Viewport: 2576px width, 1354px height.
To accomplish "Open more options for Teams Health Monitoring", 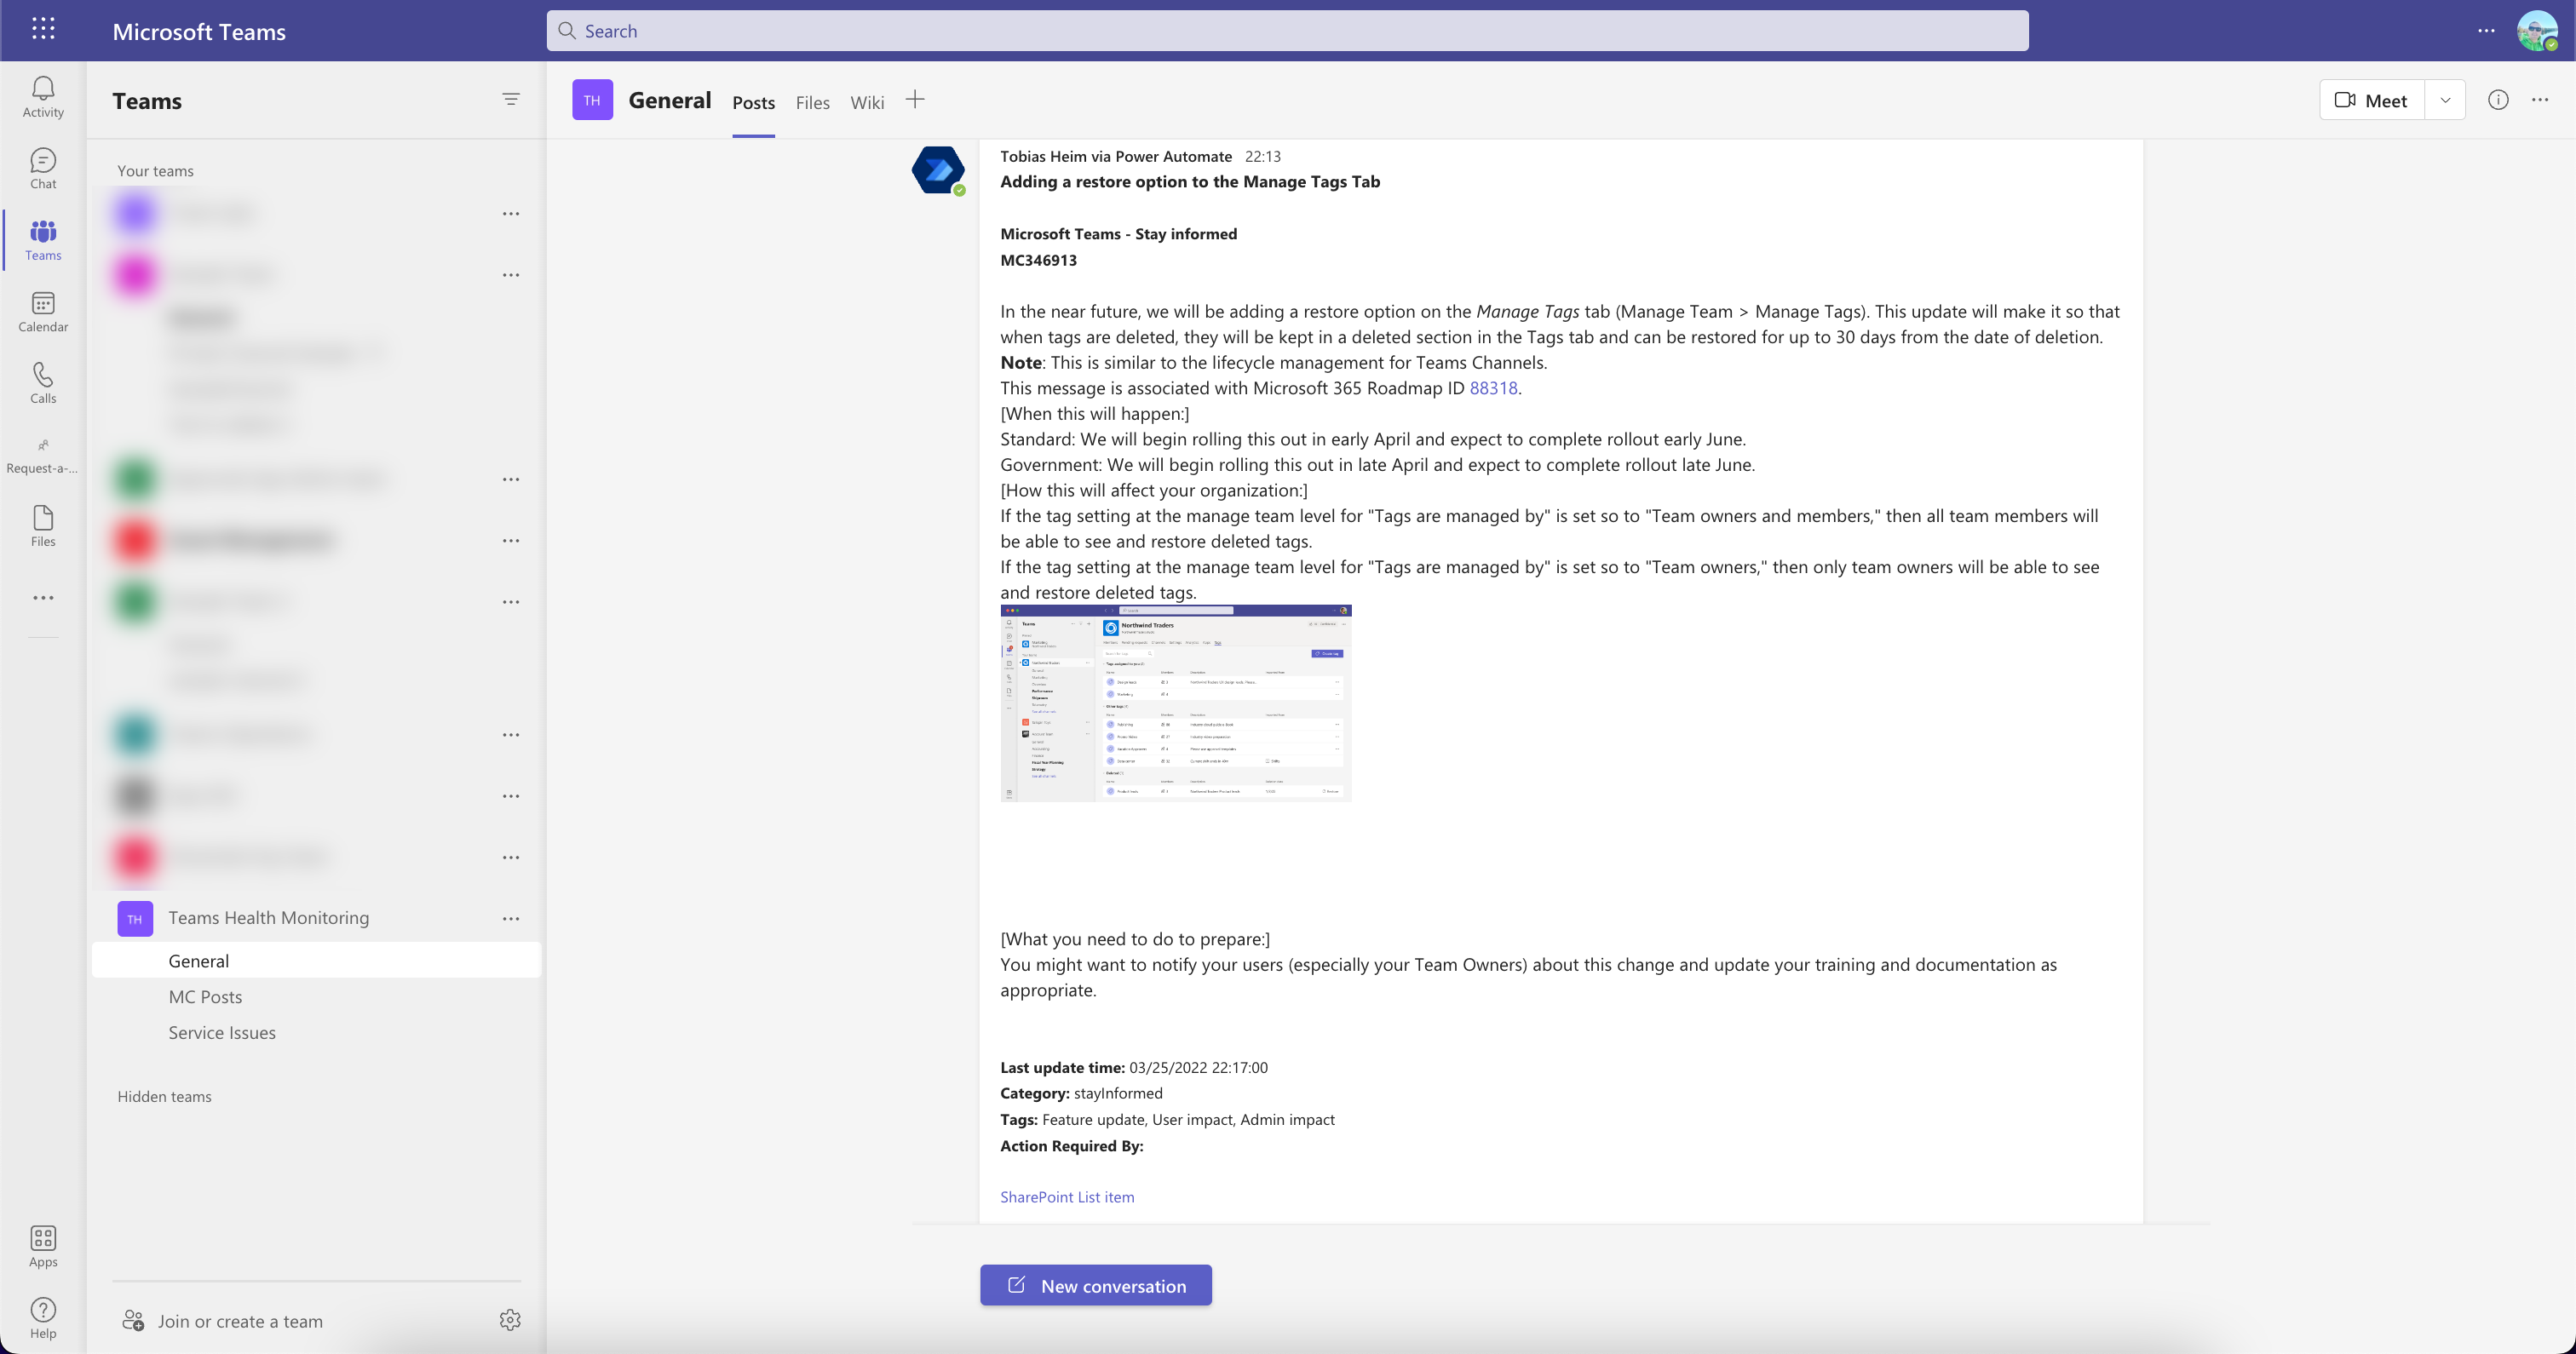I will pos(511,918).
